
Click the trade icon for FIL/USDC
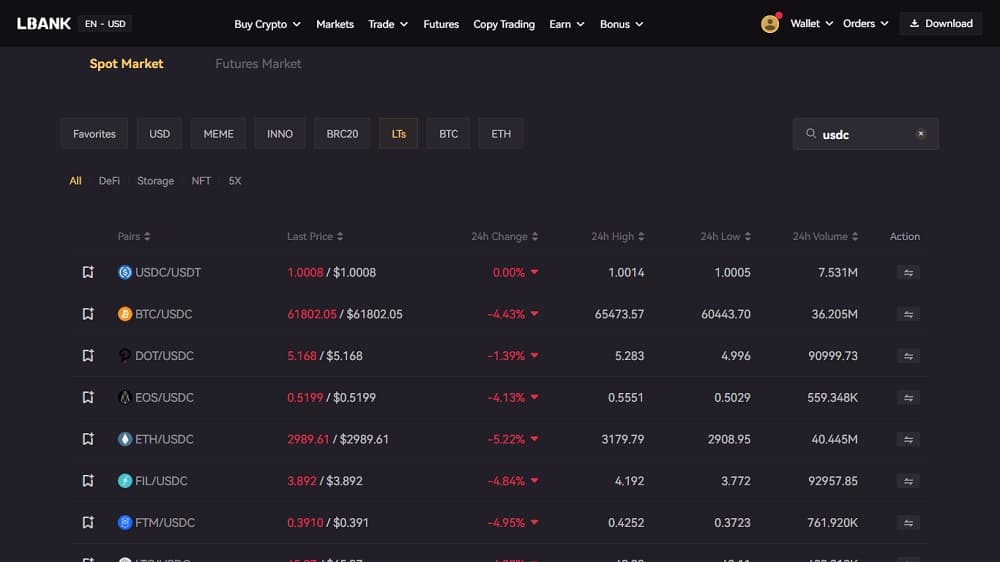click(908, 481)
